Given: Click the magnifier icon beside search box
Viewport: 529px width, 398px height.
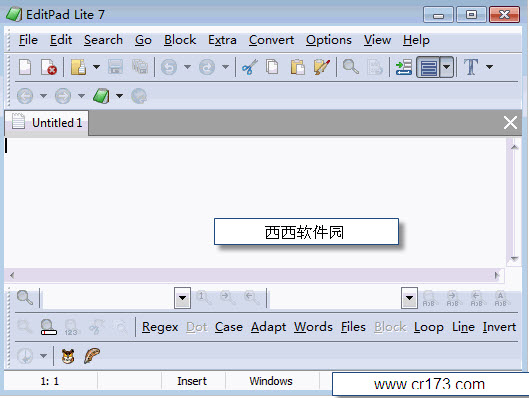Looking at the screenshot, I should (25, 298).
